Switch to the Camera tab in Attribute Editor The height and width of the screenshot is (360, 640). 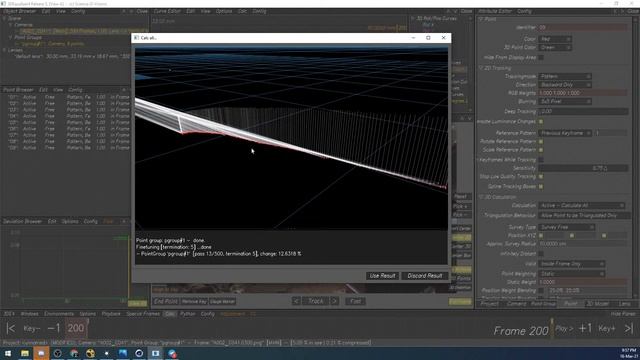(x=516, y=304)
